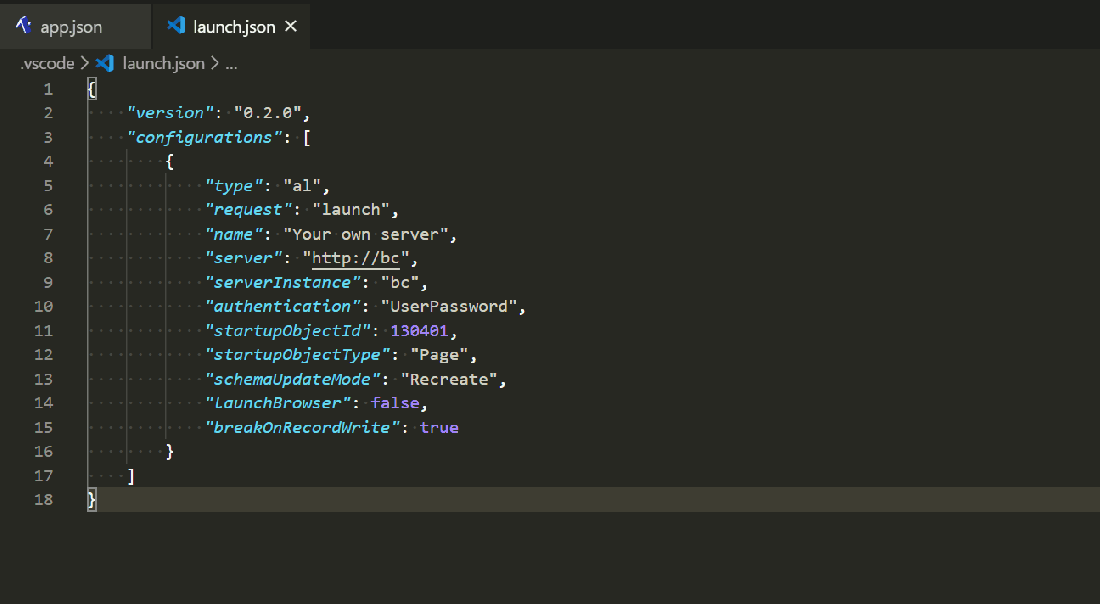Screen dimensions: 1100x604
Task: Switch to the app.json tab
Action: coord(71,27)
